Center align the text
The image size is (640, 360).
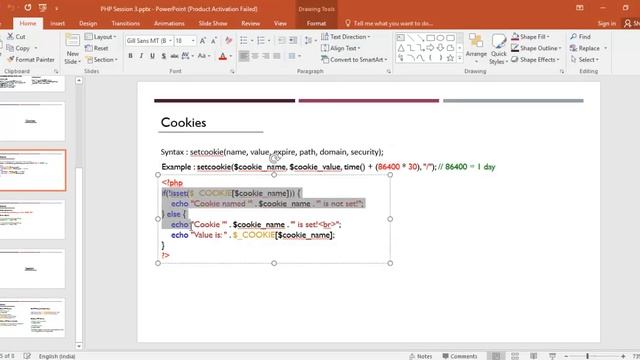click(x=255, y=56)
